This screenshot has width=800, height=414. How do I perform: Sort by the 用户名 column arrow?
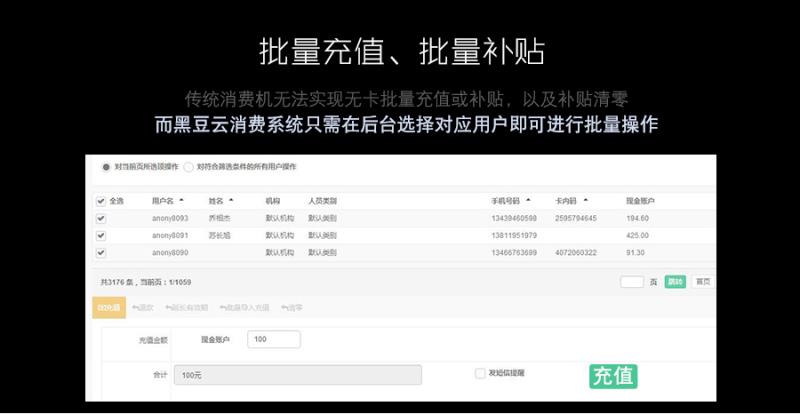click(181, 200)
